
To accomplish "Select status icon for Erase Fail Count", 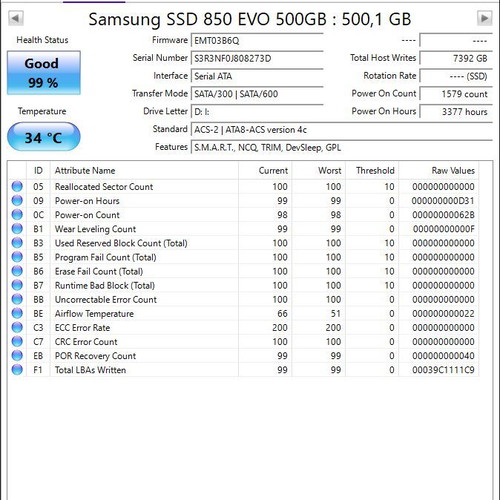I will (17, 271).
